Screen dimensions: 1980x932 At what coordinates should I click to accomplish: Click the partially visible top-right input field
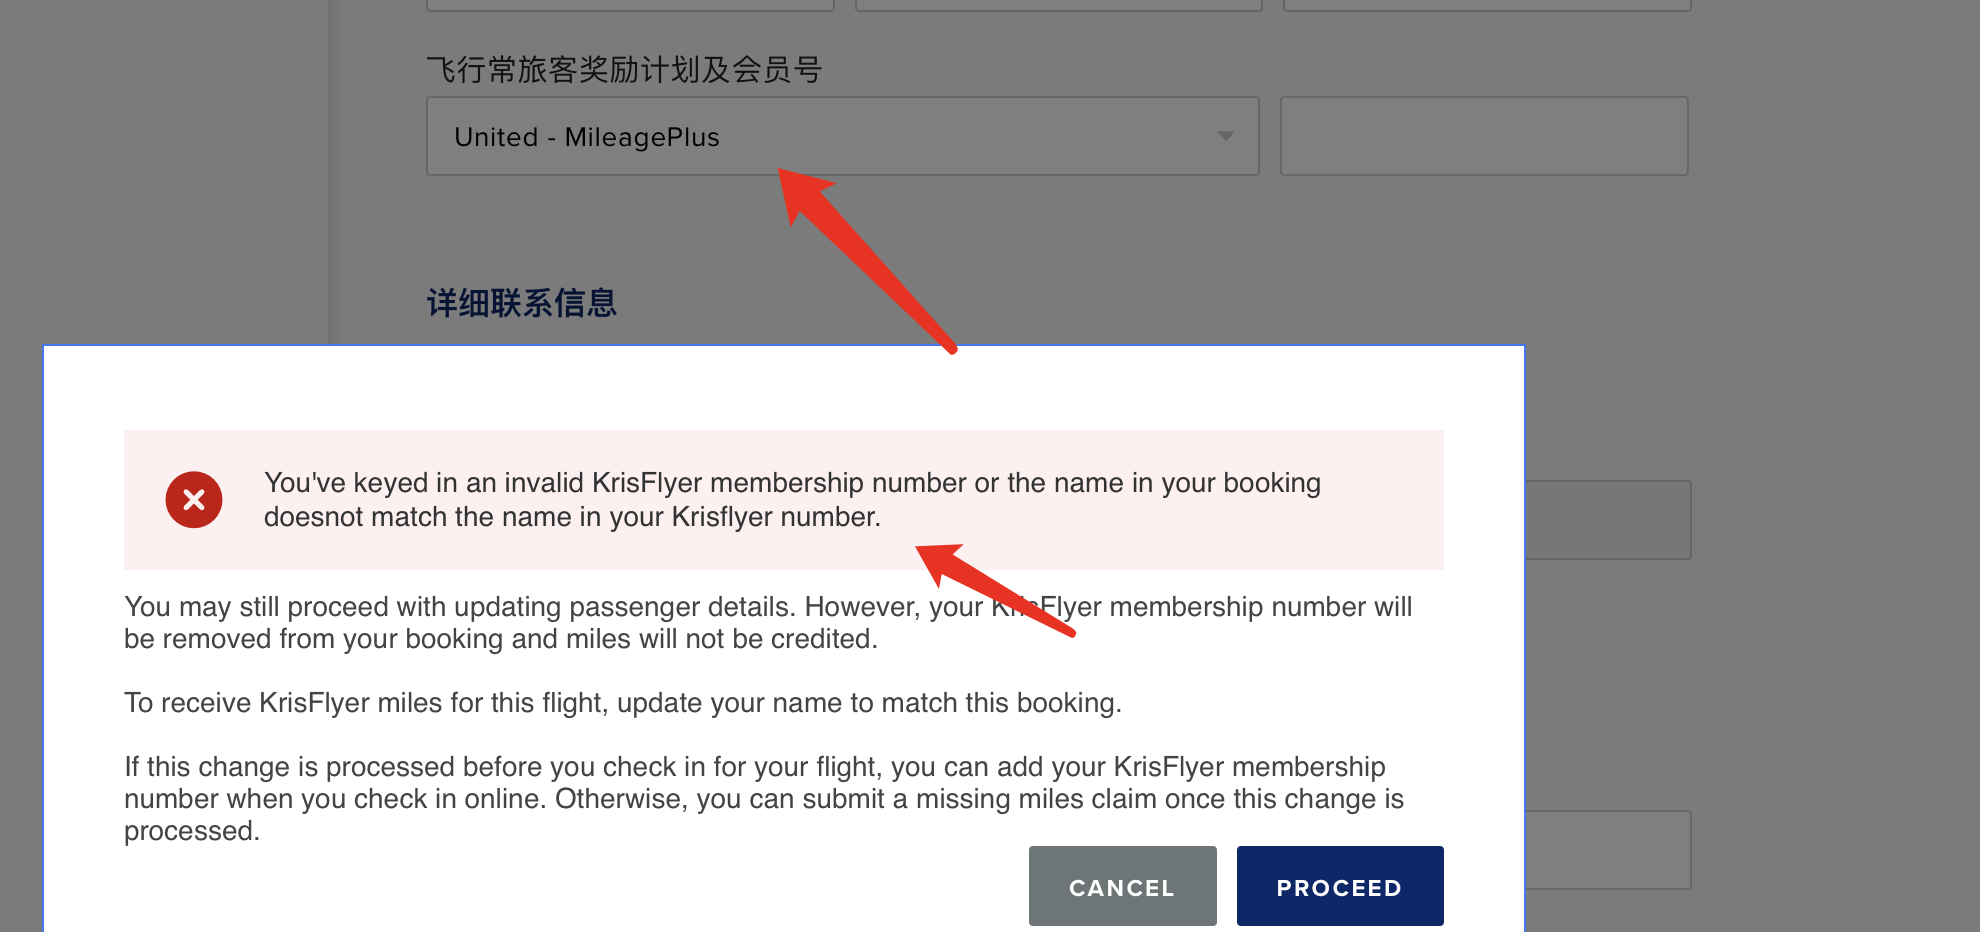(1487, 5)
